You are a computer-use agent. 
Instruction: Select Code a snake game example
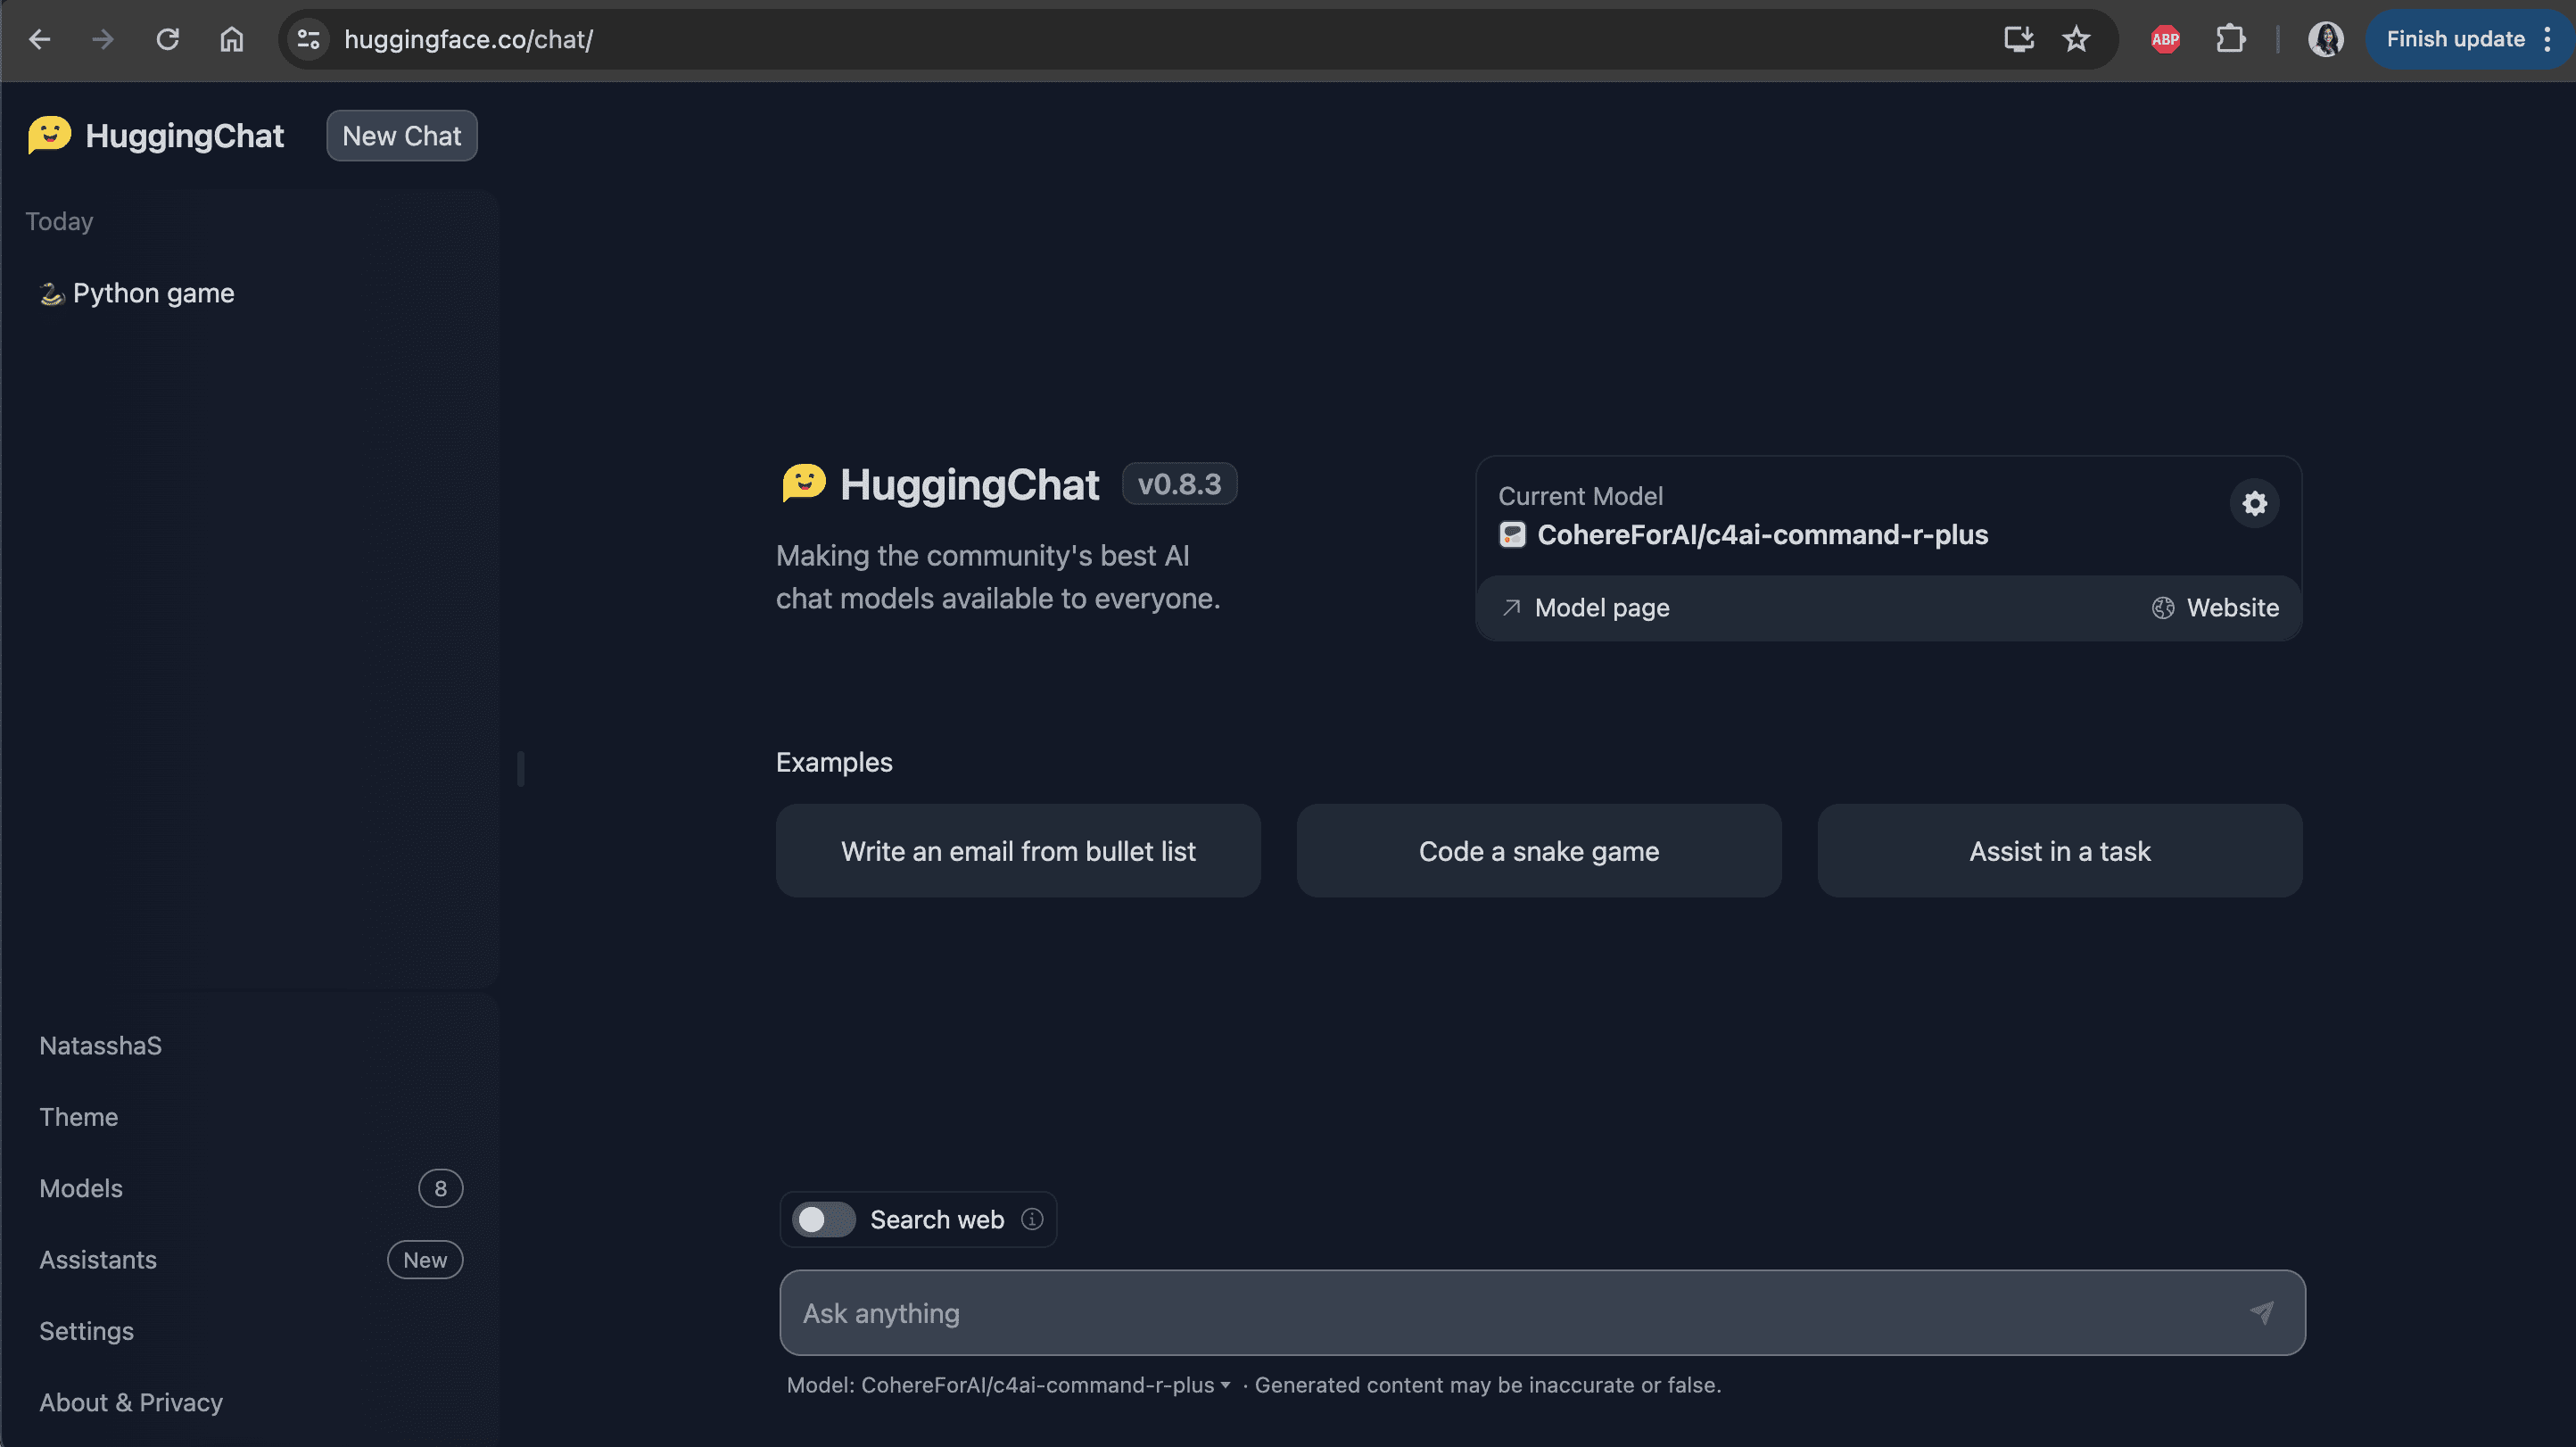1538,851
